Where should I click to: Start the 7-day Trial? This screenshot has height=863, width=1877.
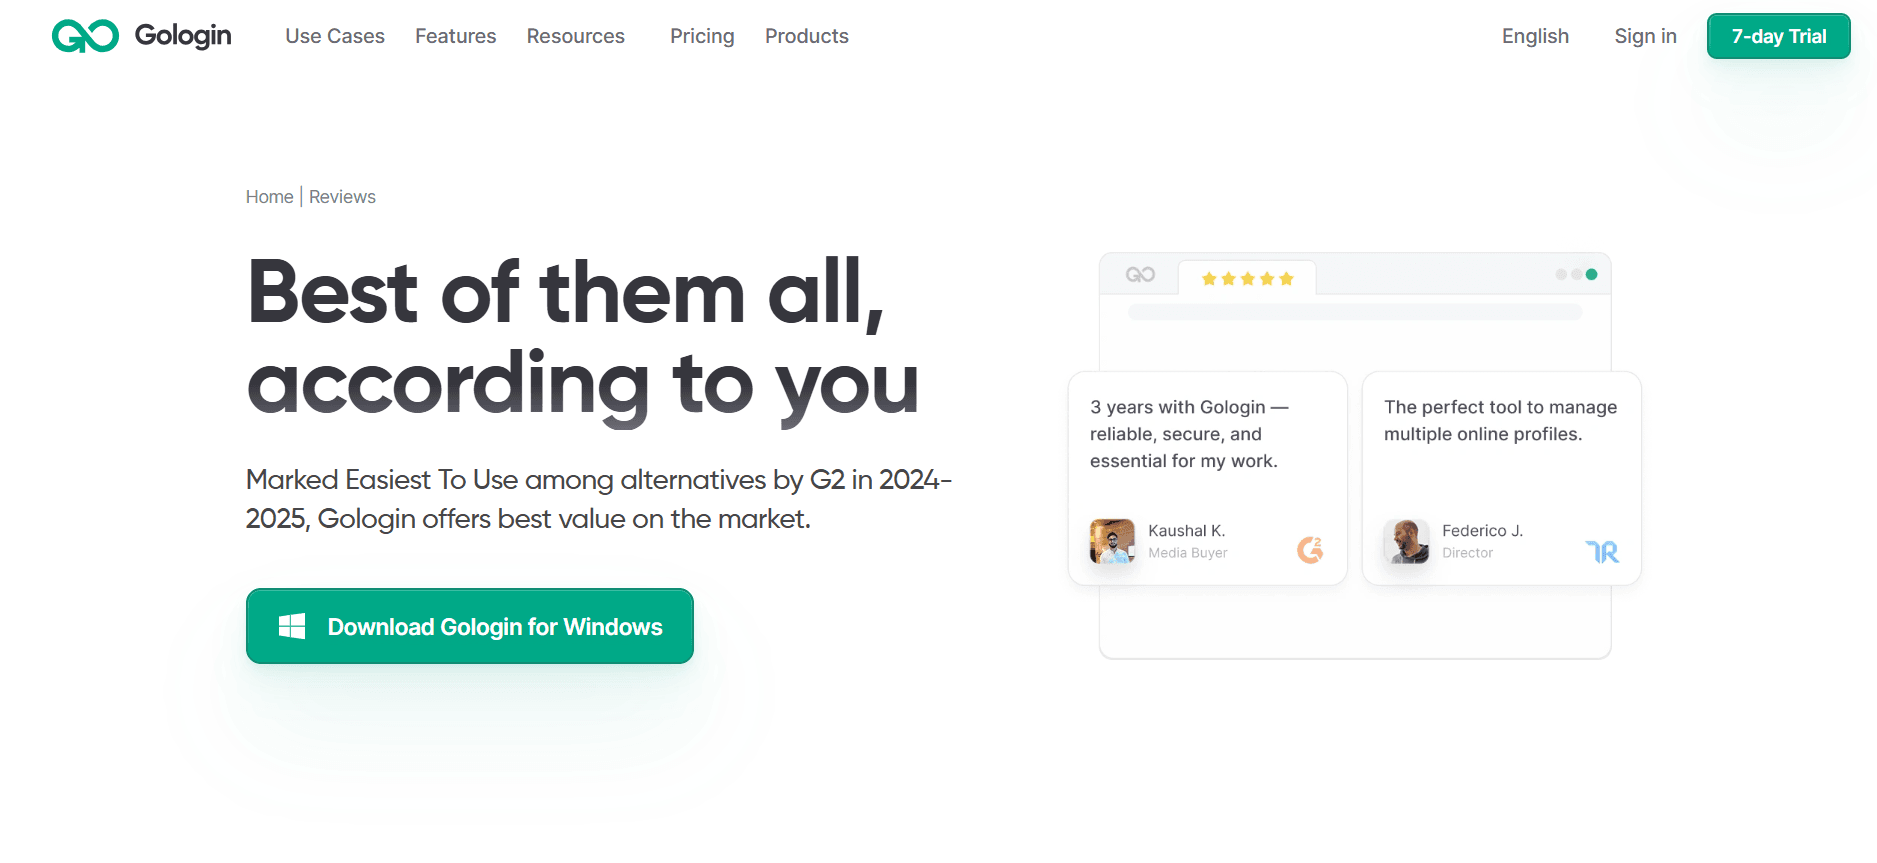(x=1778, y=36)
